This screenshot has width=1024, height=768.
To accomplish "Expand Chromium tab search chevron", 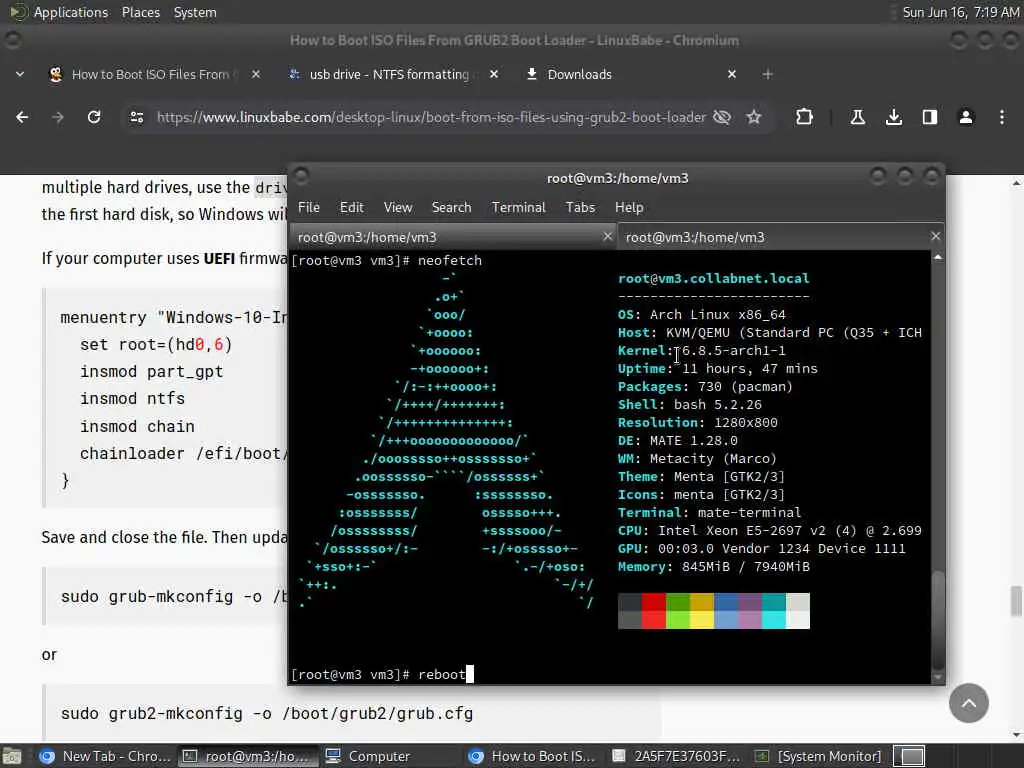I will point(20,74).
